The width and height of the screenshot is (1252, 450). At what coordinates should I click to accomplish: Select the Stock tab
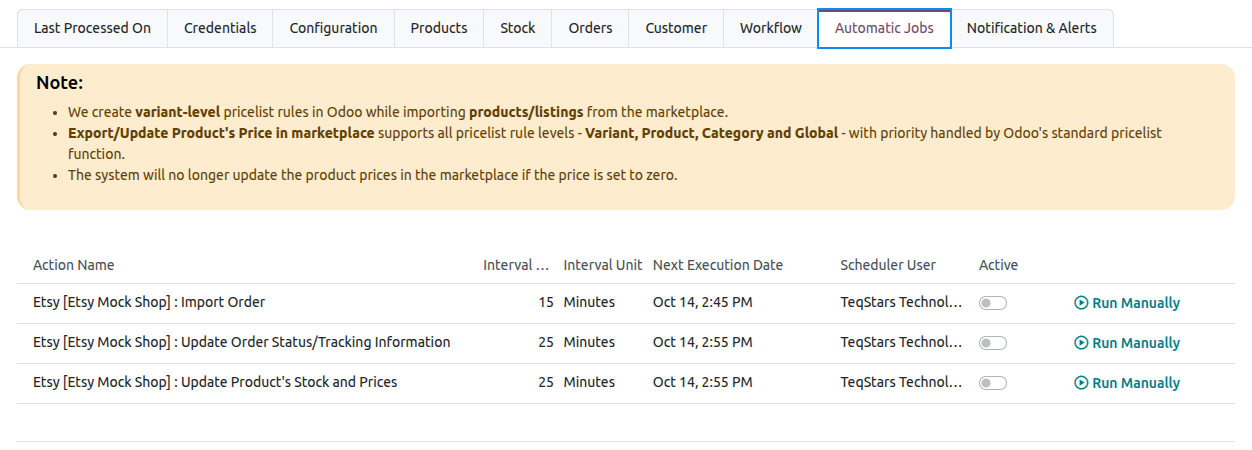point(518,28)
